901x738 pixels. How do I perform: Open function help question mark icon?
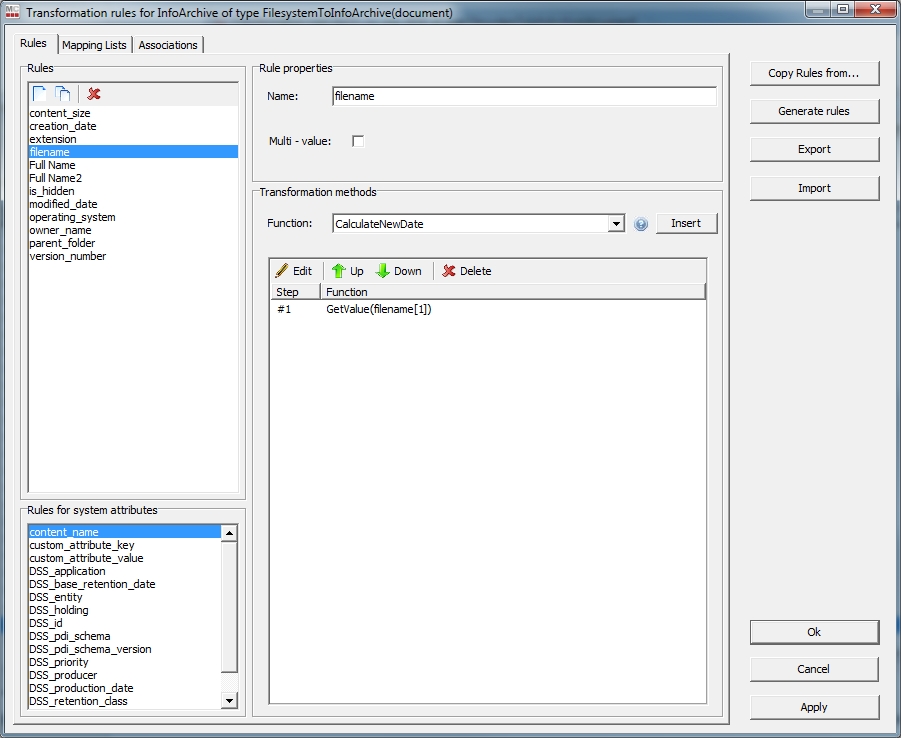[641, 224]
